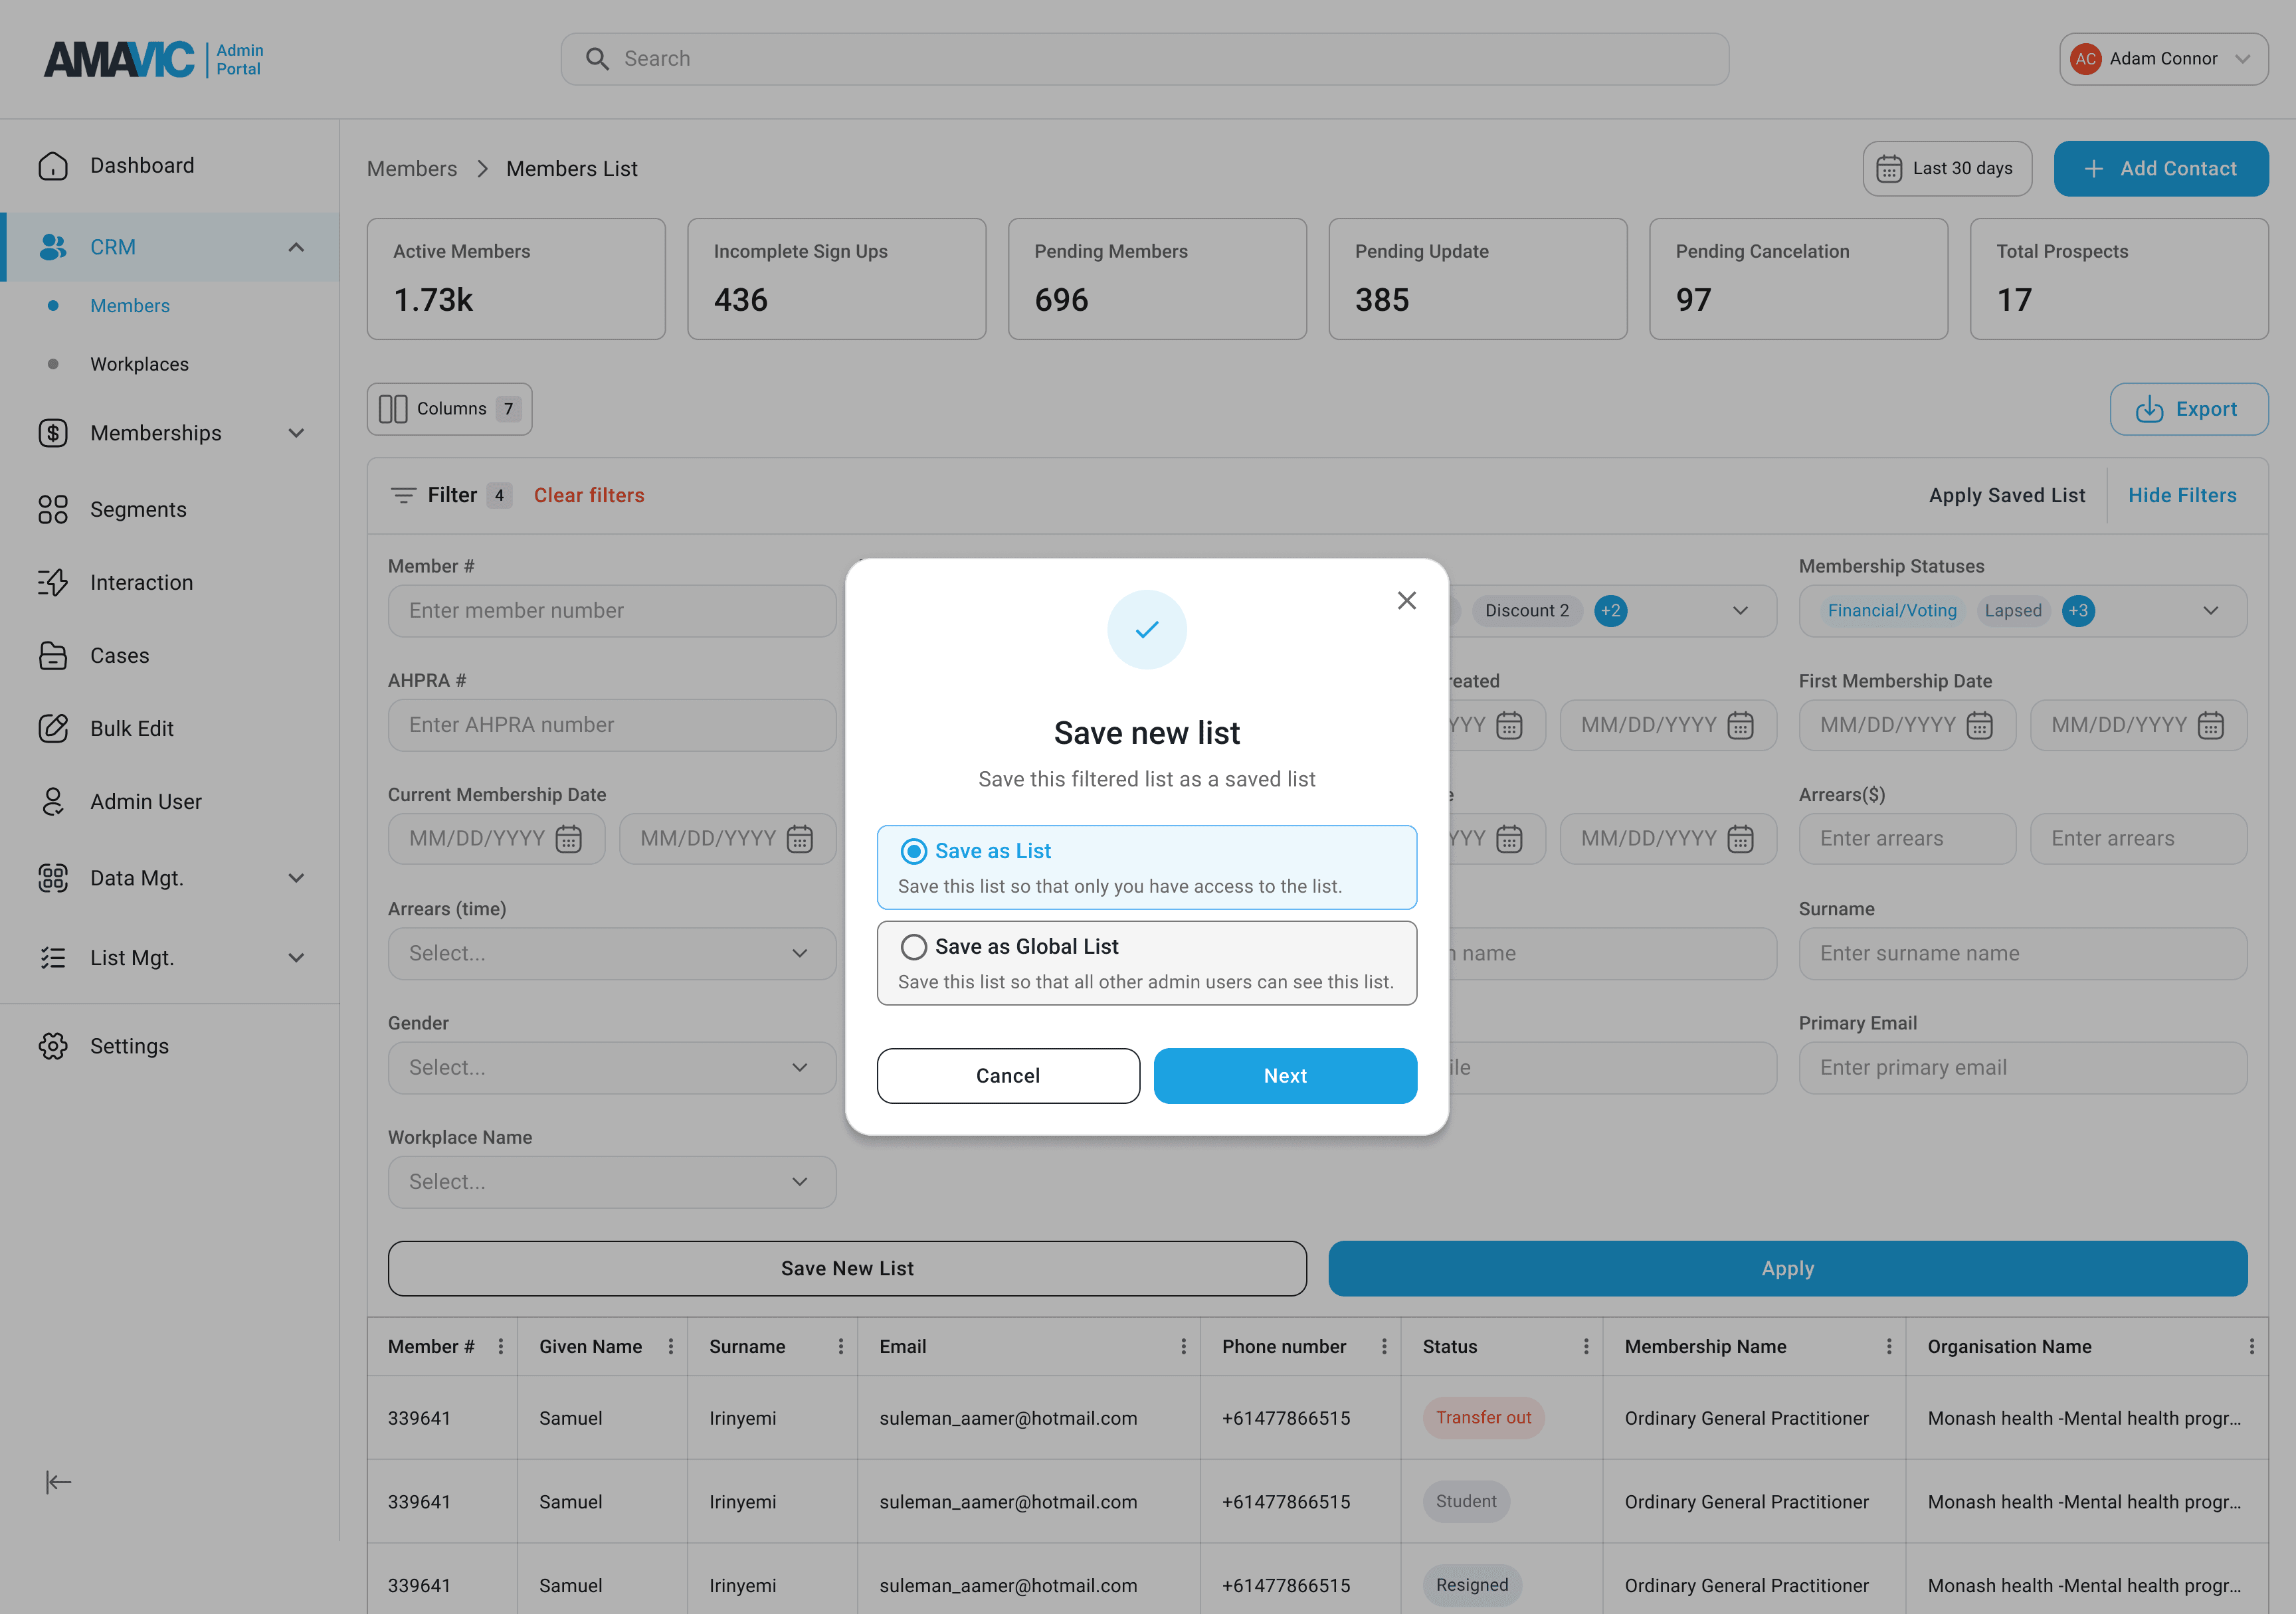Viewport: 2296px width, 1614px height.
Task: Go to Cases in sidebar
Action: [119, 656]
